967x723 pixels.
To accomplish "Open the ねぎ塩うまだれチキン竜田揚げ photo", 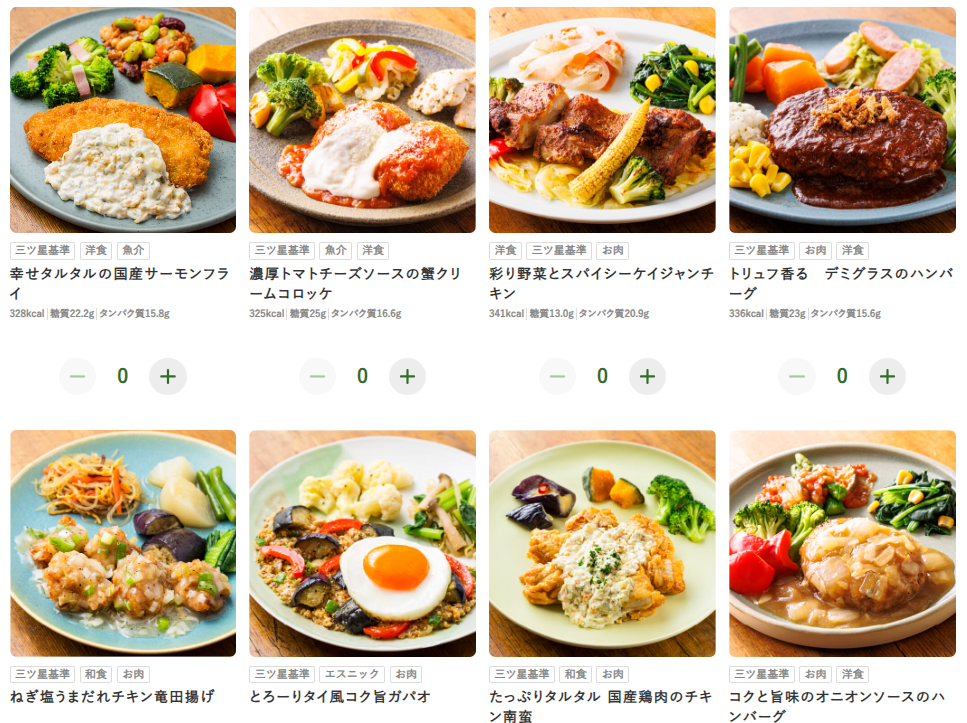I will 123,543.
